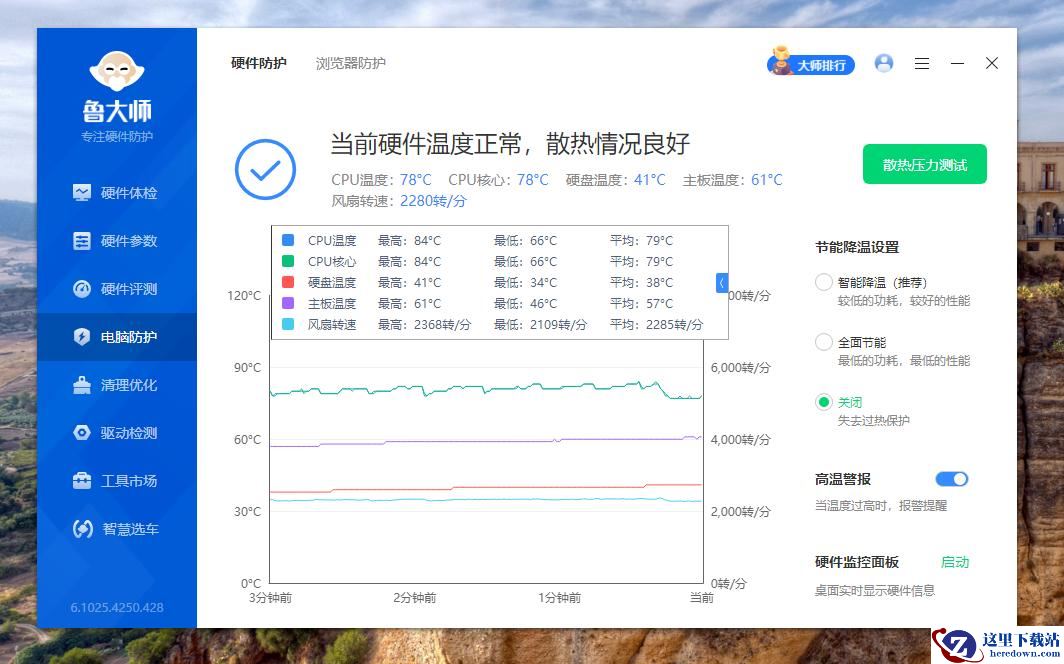The width and height of the screenshot is (1064, 664).
Task: Open 驱动检测 in the sidebar
Action: [116, 433]
